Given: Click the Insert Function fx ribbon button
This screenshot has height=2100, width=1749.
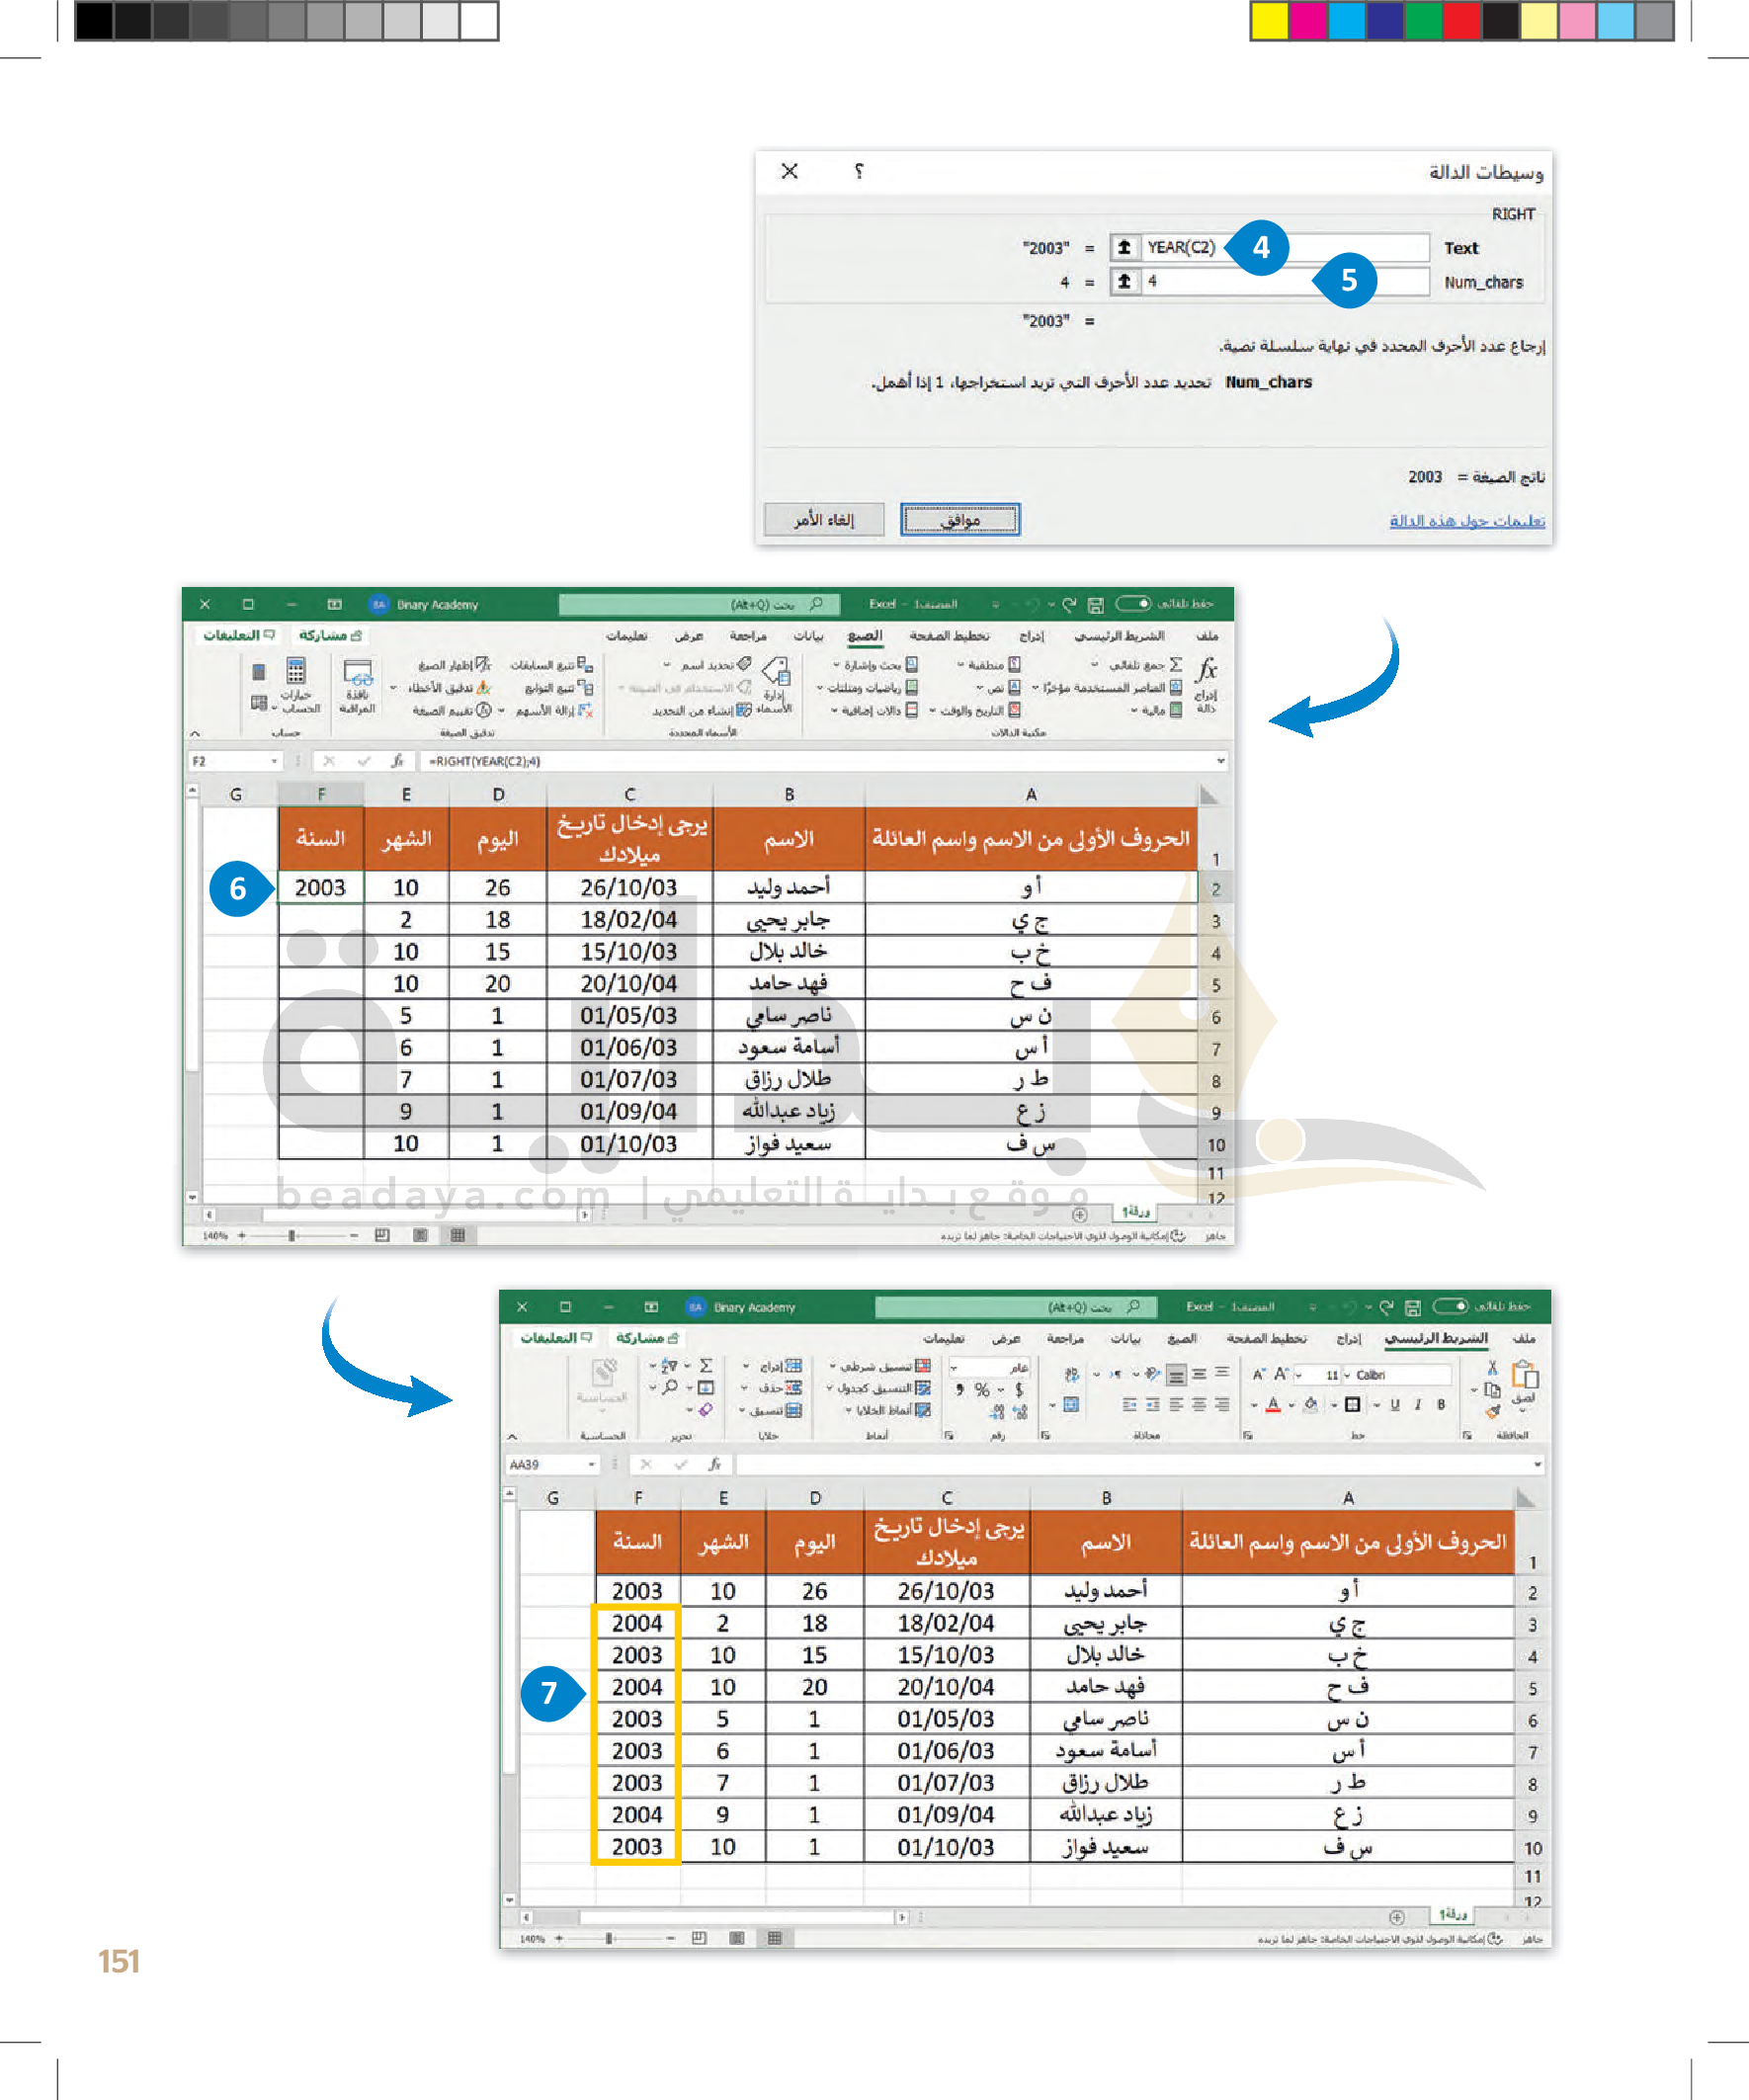Looking at the screenshot, I should [x=1206, y=671].
